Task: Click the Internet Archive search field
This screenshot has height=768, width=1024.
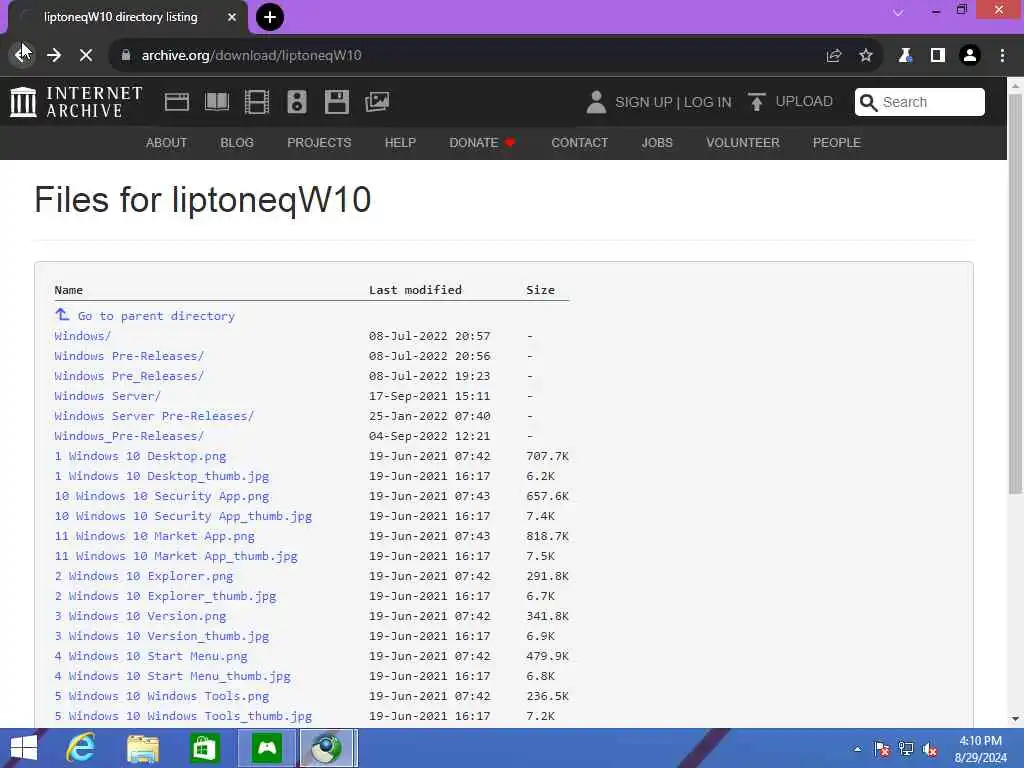Action: [920, 102]
